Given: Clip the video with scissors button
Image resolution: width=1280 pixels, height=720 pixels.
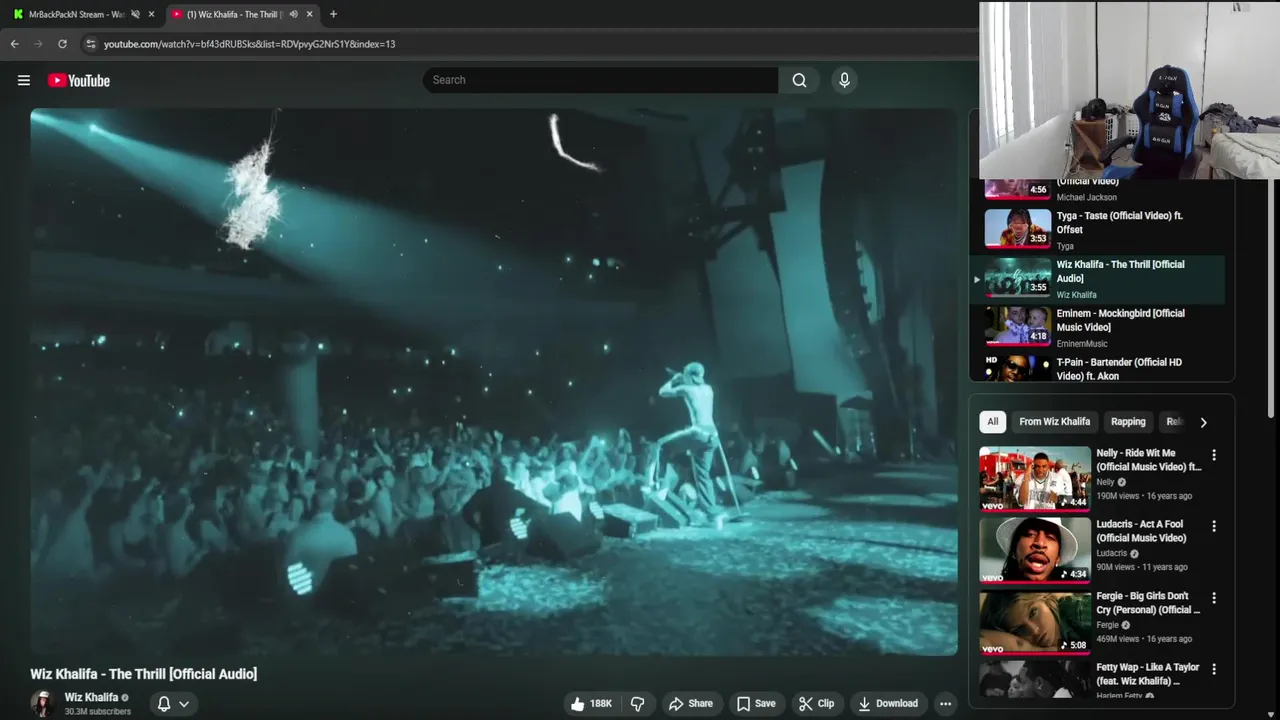Looking at the screenshot, I should click(x=816, y=704).
